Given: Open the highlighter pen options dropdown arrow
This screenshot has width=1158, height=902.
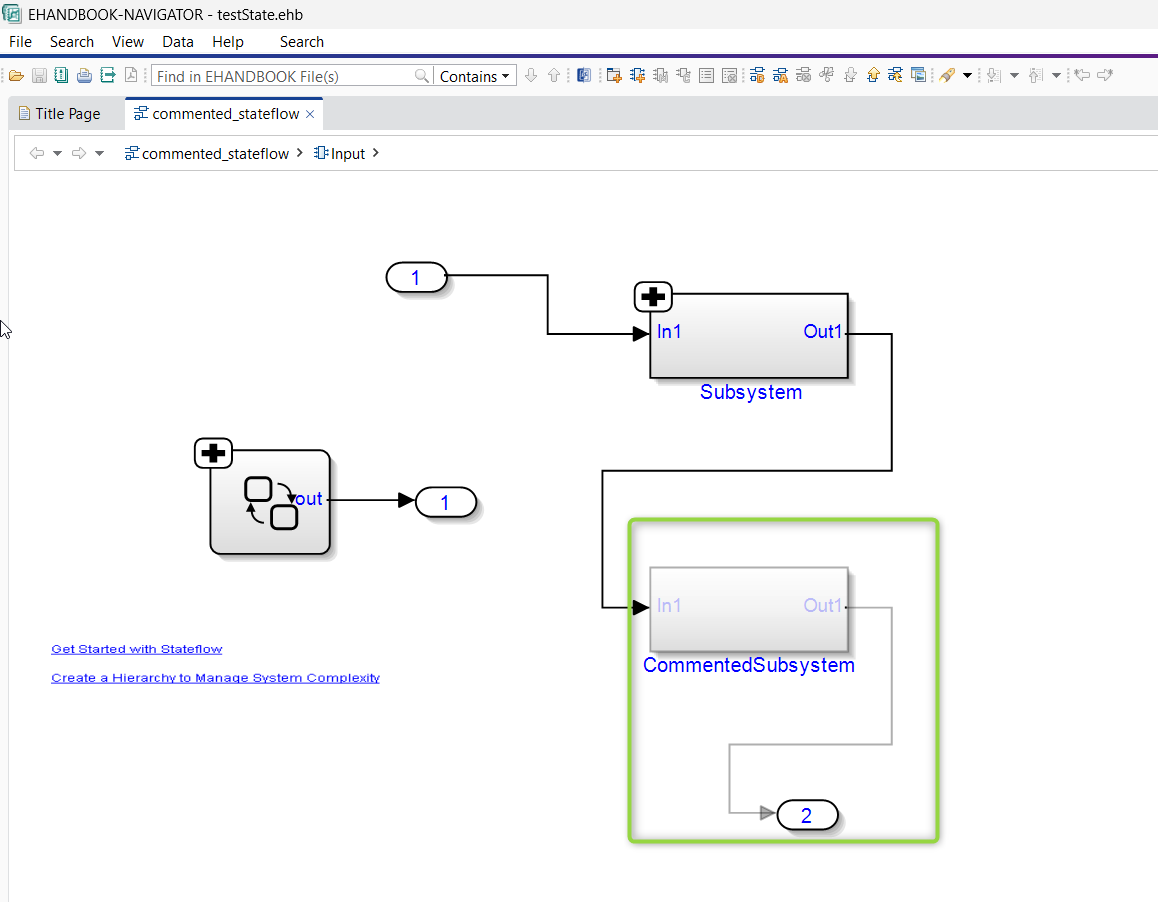Looking at the screenshot, I should pos(967,75).
